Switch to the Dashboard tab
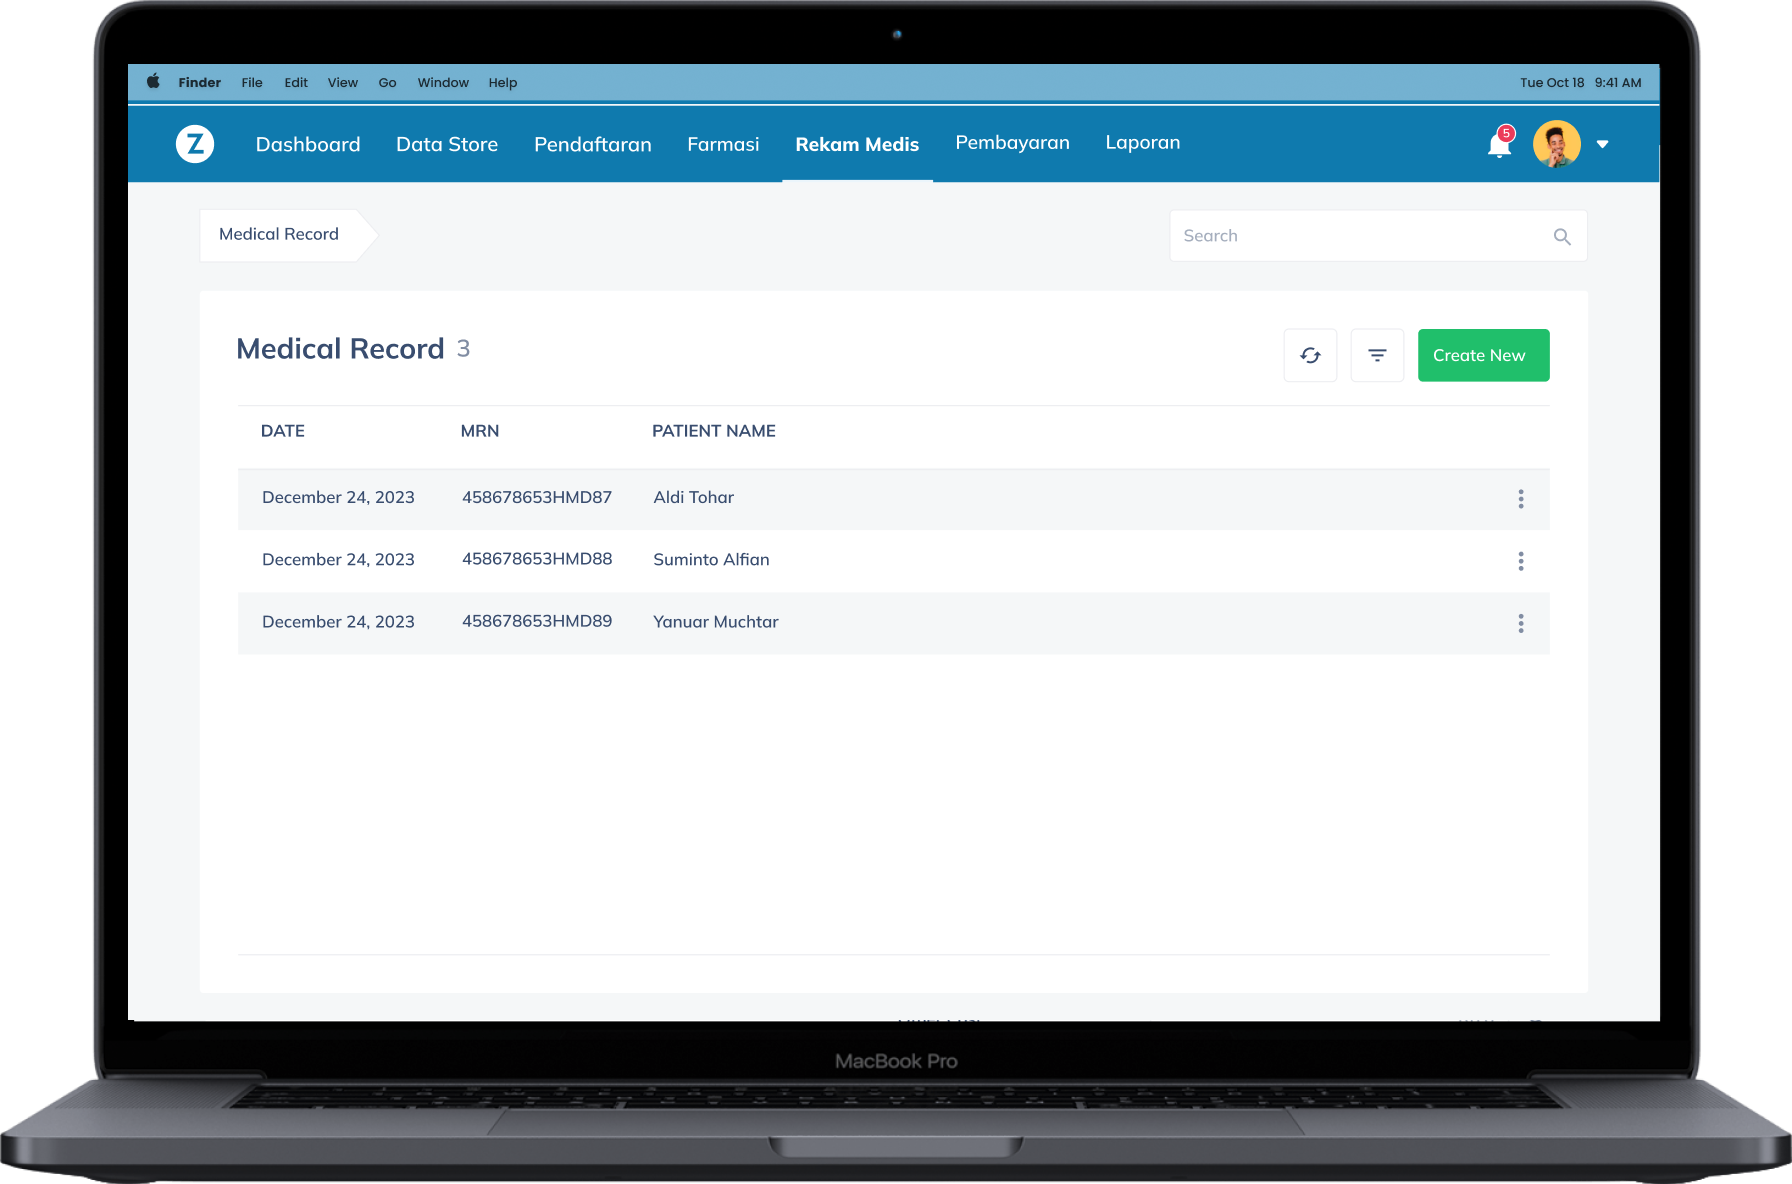The image size is (1792, 1184). [308, 145]
